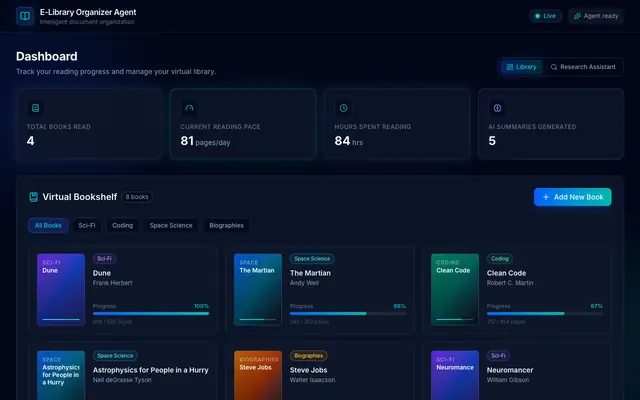This screenshot has height=400, width=640.
Task: Click the Neuromancer title text
Action: (x=510, y=370)
